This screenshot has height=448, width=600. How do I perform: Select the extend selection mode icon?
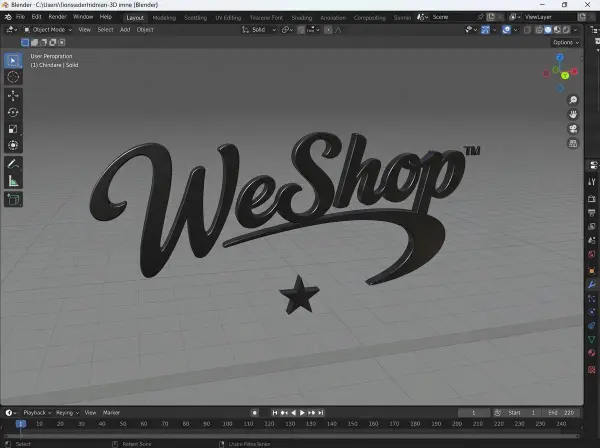[x=34, y=42]
